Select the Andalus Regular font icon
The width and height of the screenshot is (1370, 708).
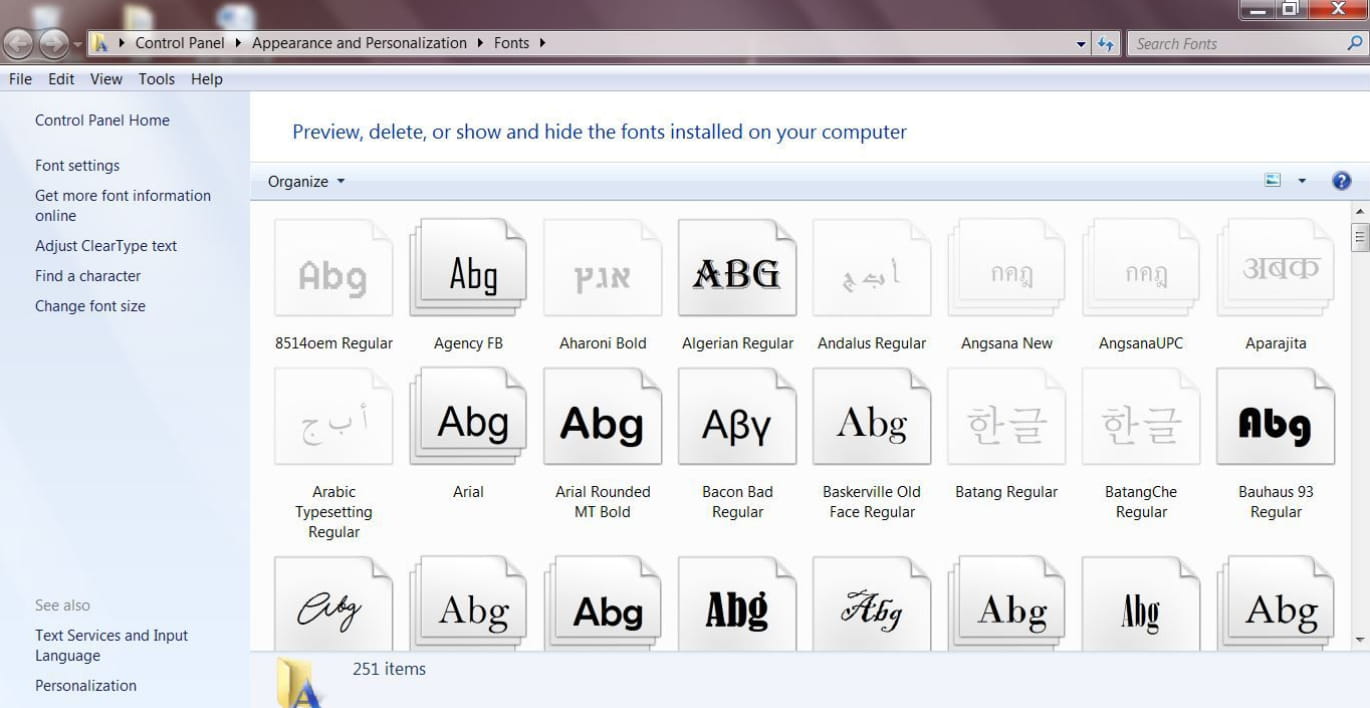[872, 269]
